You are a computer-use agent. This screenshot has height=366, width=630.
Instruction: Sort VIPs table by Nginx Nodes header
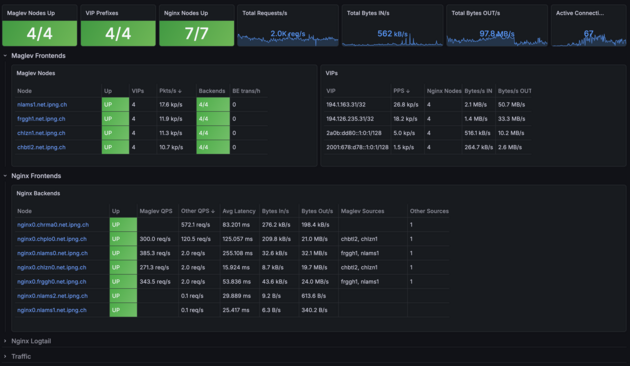(x=444, y=91)
